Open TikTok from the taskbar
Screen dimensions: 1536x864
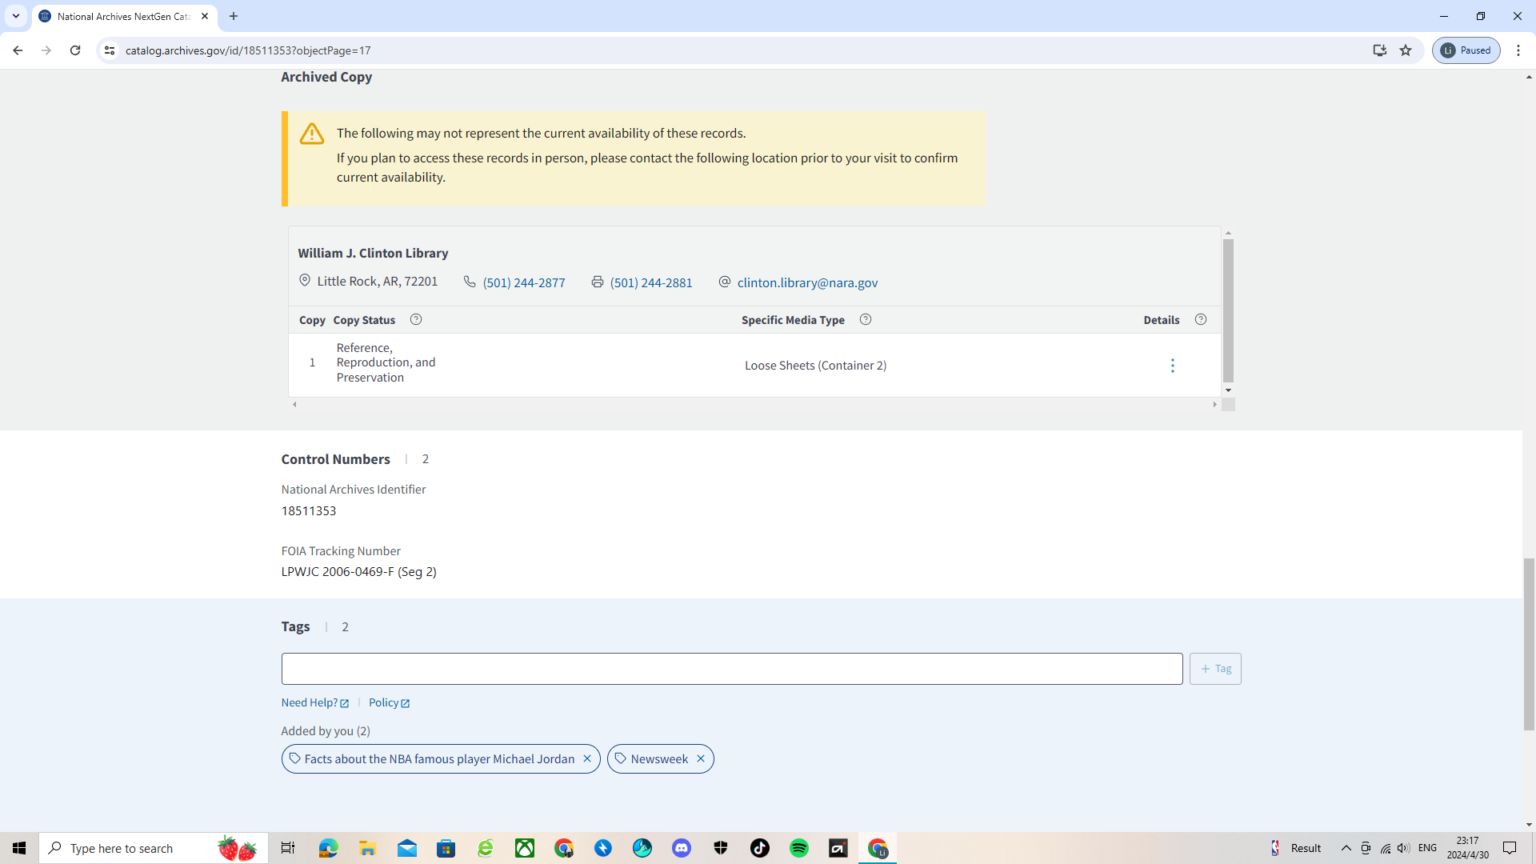click(760, 848)
